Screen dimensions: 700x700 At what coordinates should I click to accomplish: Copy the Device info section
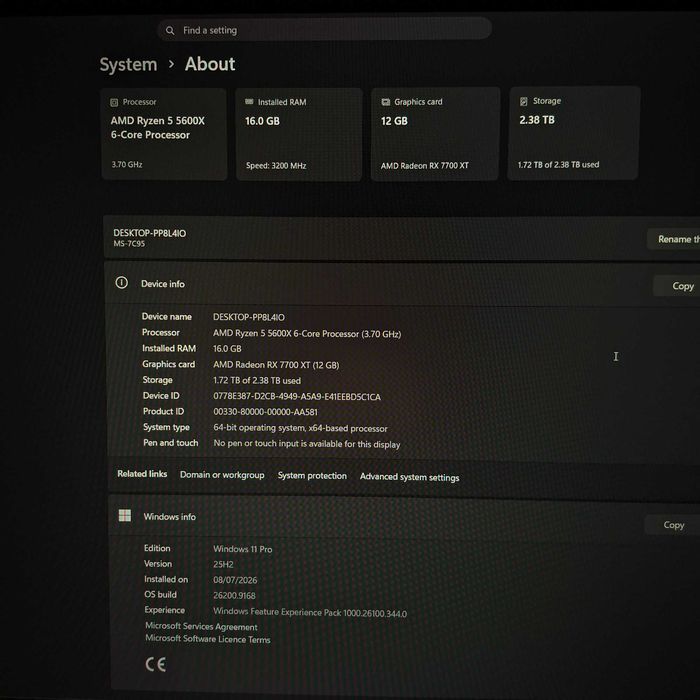(677, 286)
